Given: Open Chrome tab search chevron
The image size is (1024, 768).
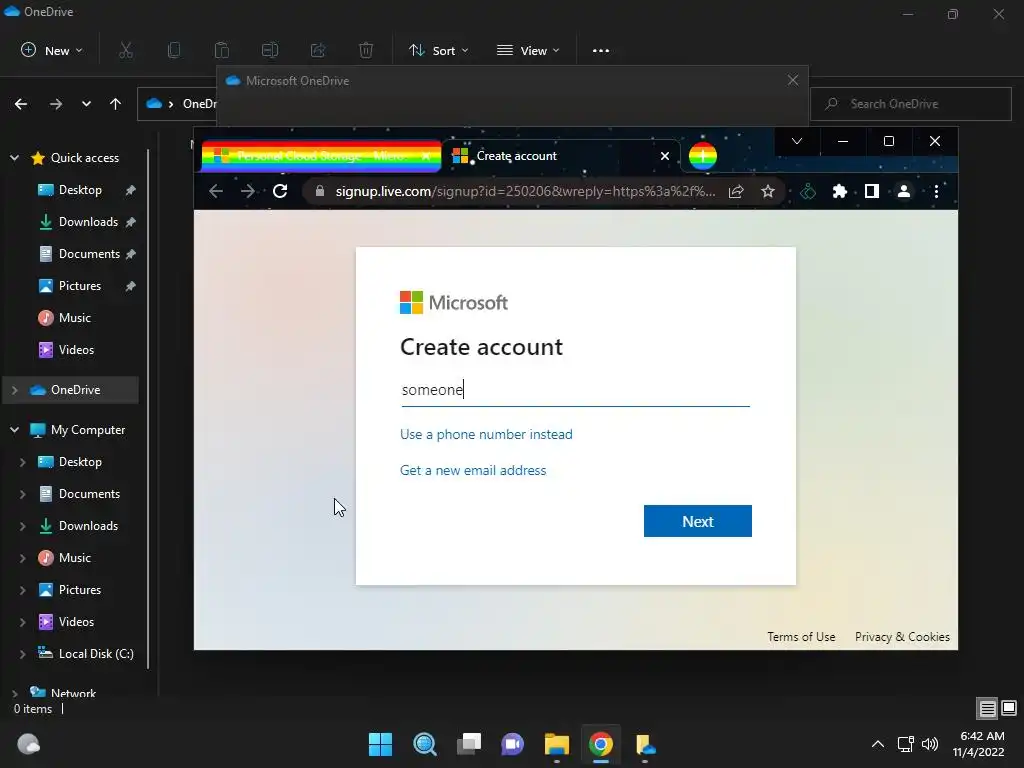Looking at the screenshot, I should pyautogui.click(x=797, y=141).
